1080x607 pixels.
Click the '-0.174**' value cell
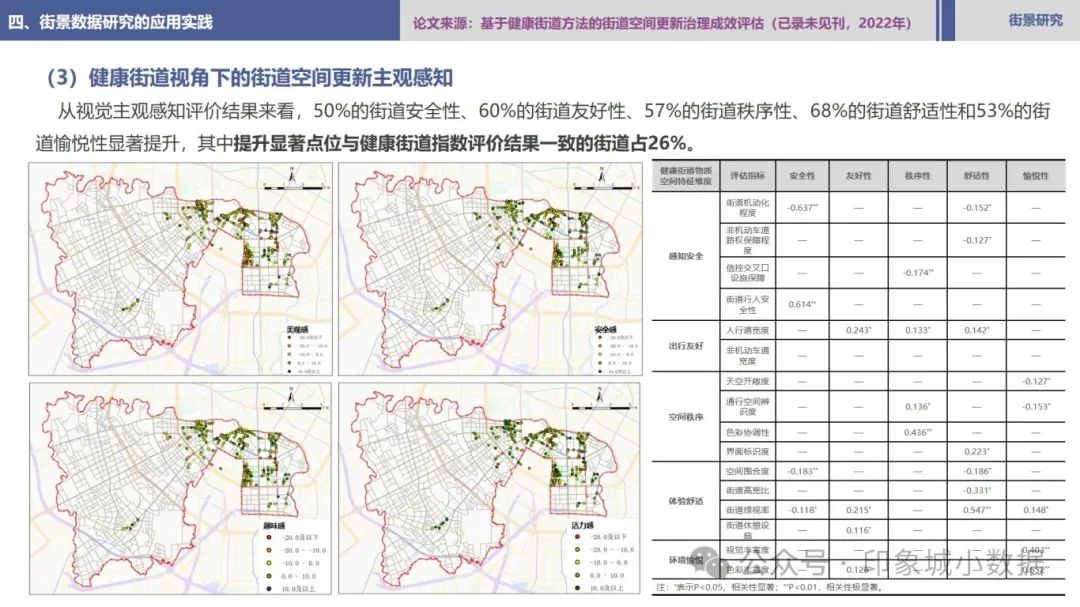[917, 272]
